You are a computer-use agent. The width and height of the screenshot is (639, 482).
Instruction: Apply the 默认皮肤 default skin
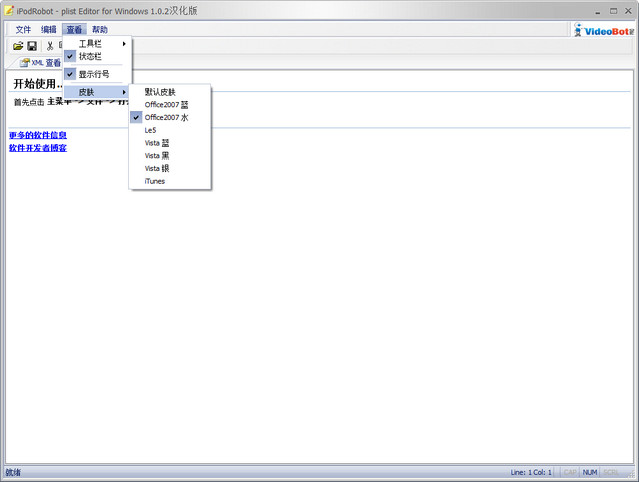(x=160, y=91)
